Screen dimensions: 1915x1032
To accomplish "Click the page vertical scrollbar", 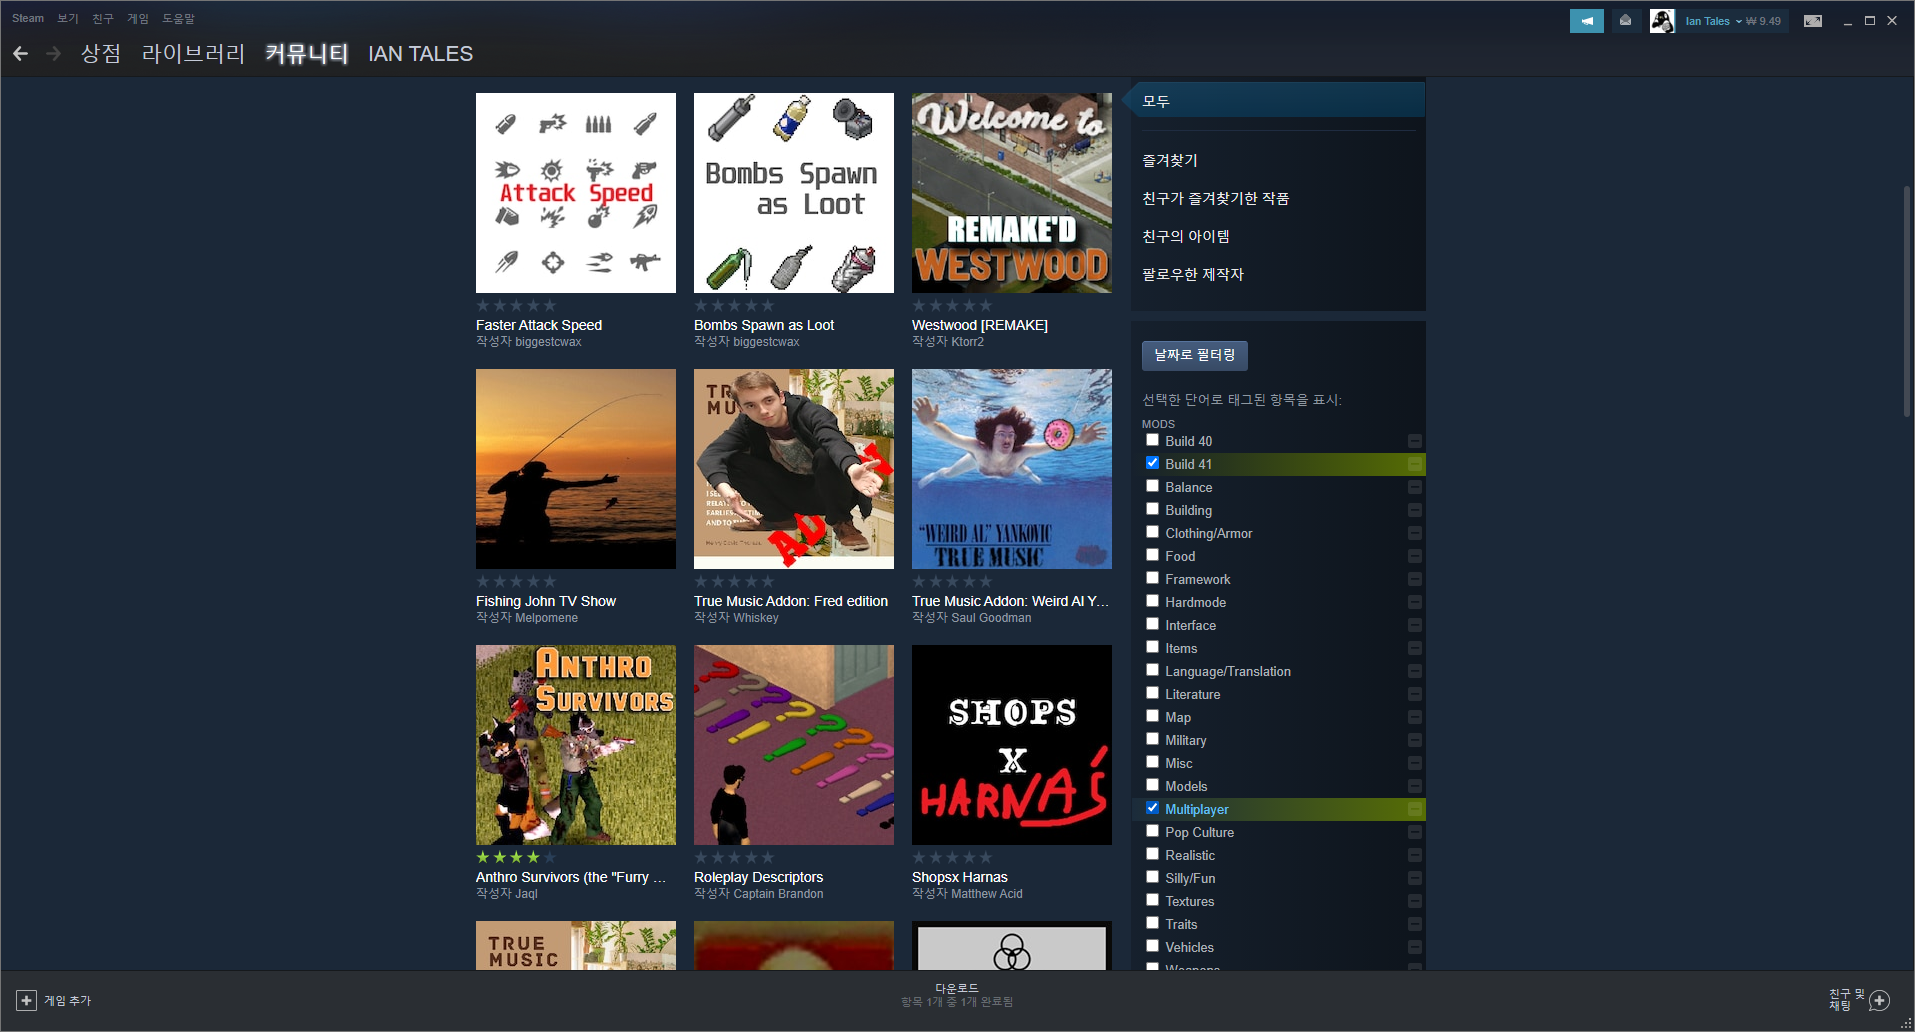I will (1908, 300).
